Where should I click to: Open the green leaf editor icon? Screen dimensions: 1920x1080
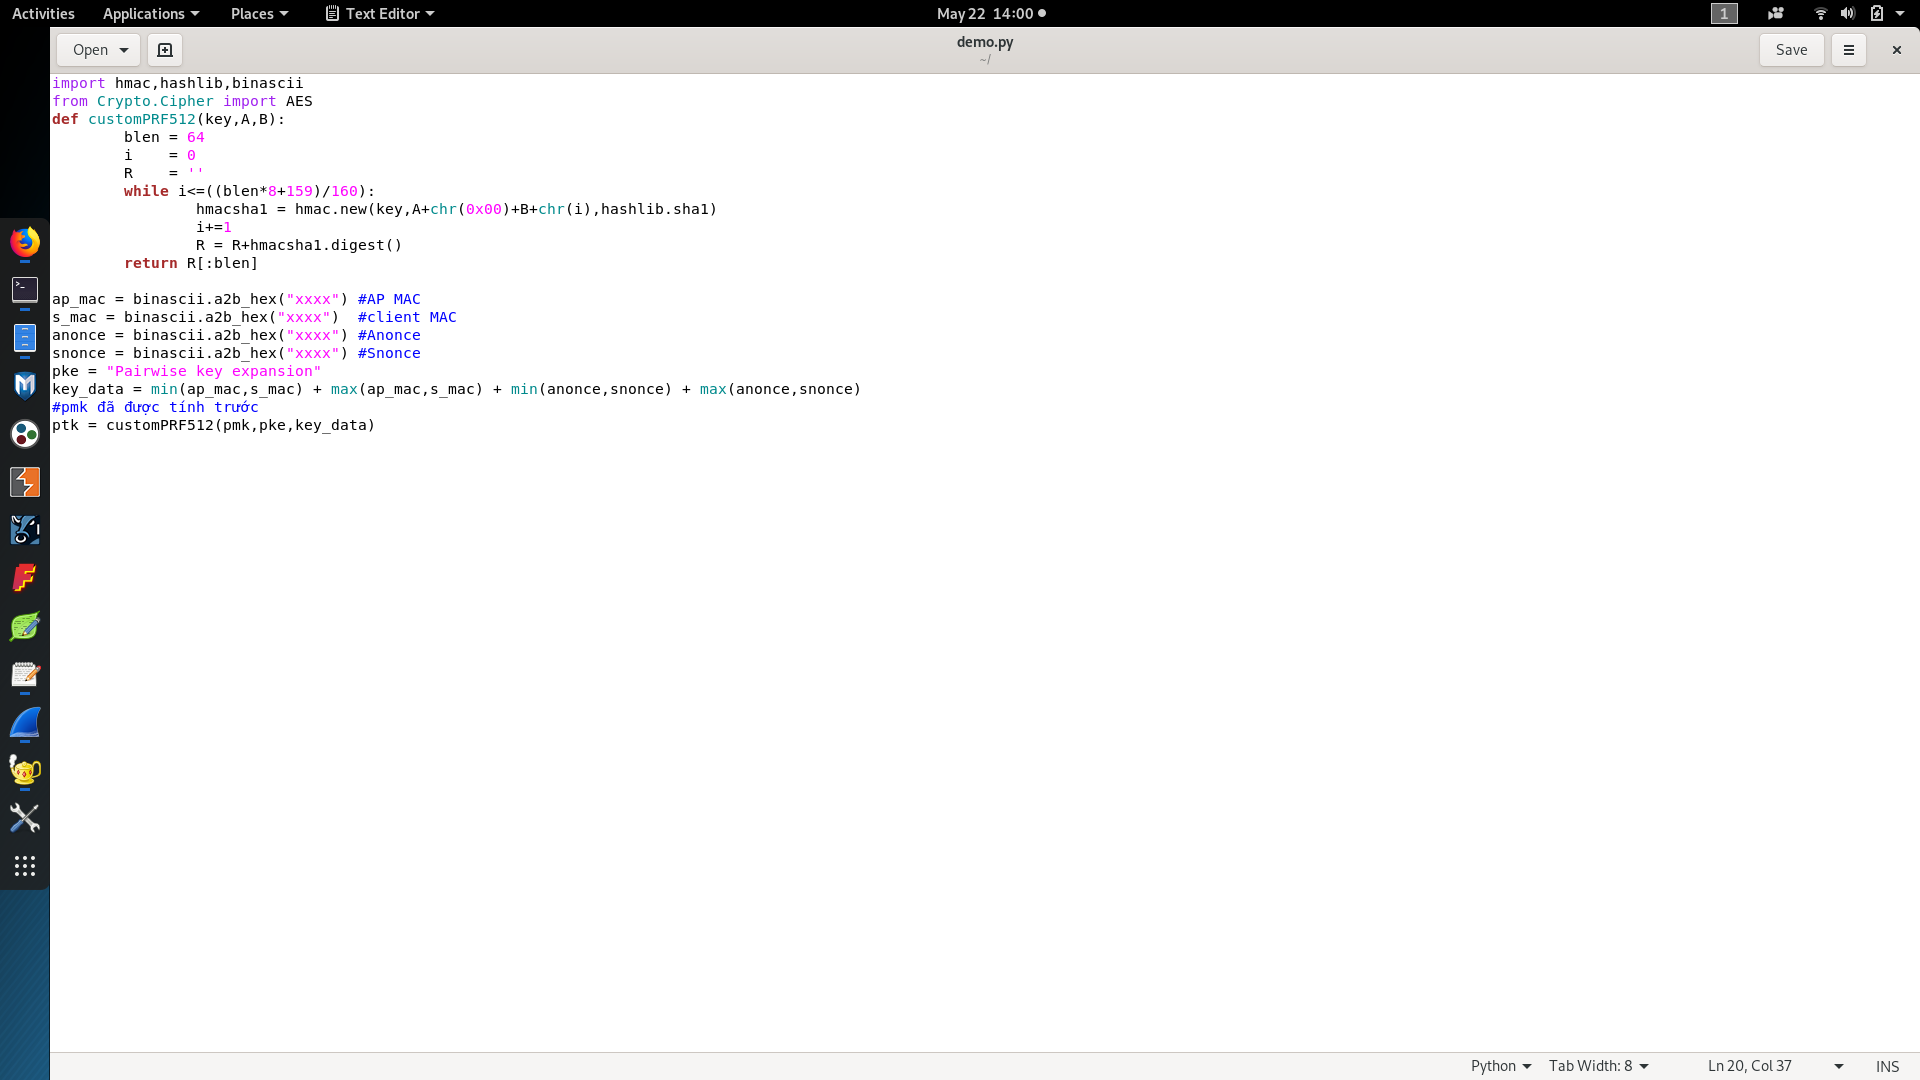(25, 626)
